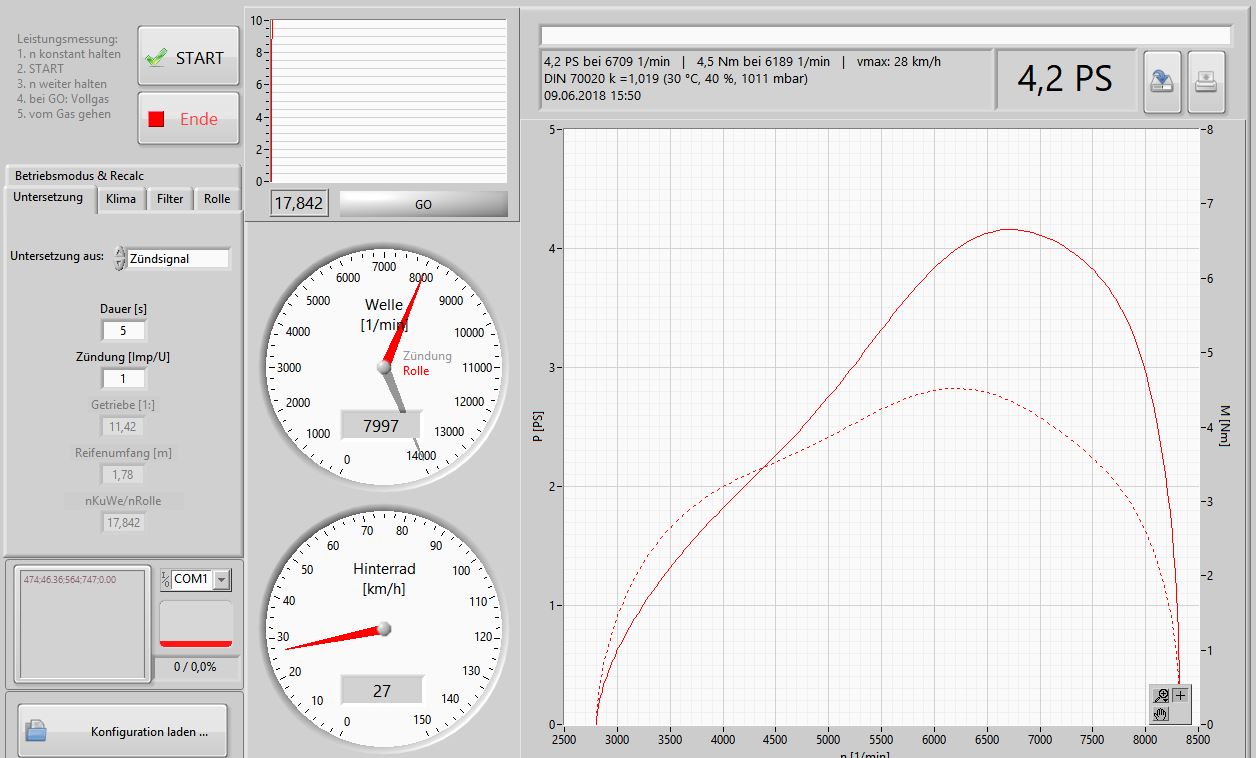This screenshot has height=758, width=1256.
Task: Click the I/O glyph beside COM1
Action: click(166, 580)
